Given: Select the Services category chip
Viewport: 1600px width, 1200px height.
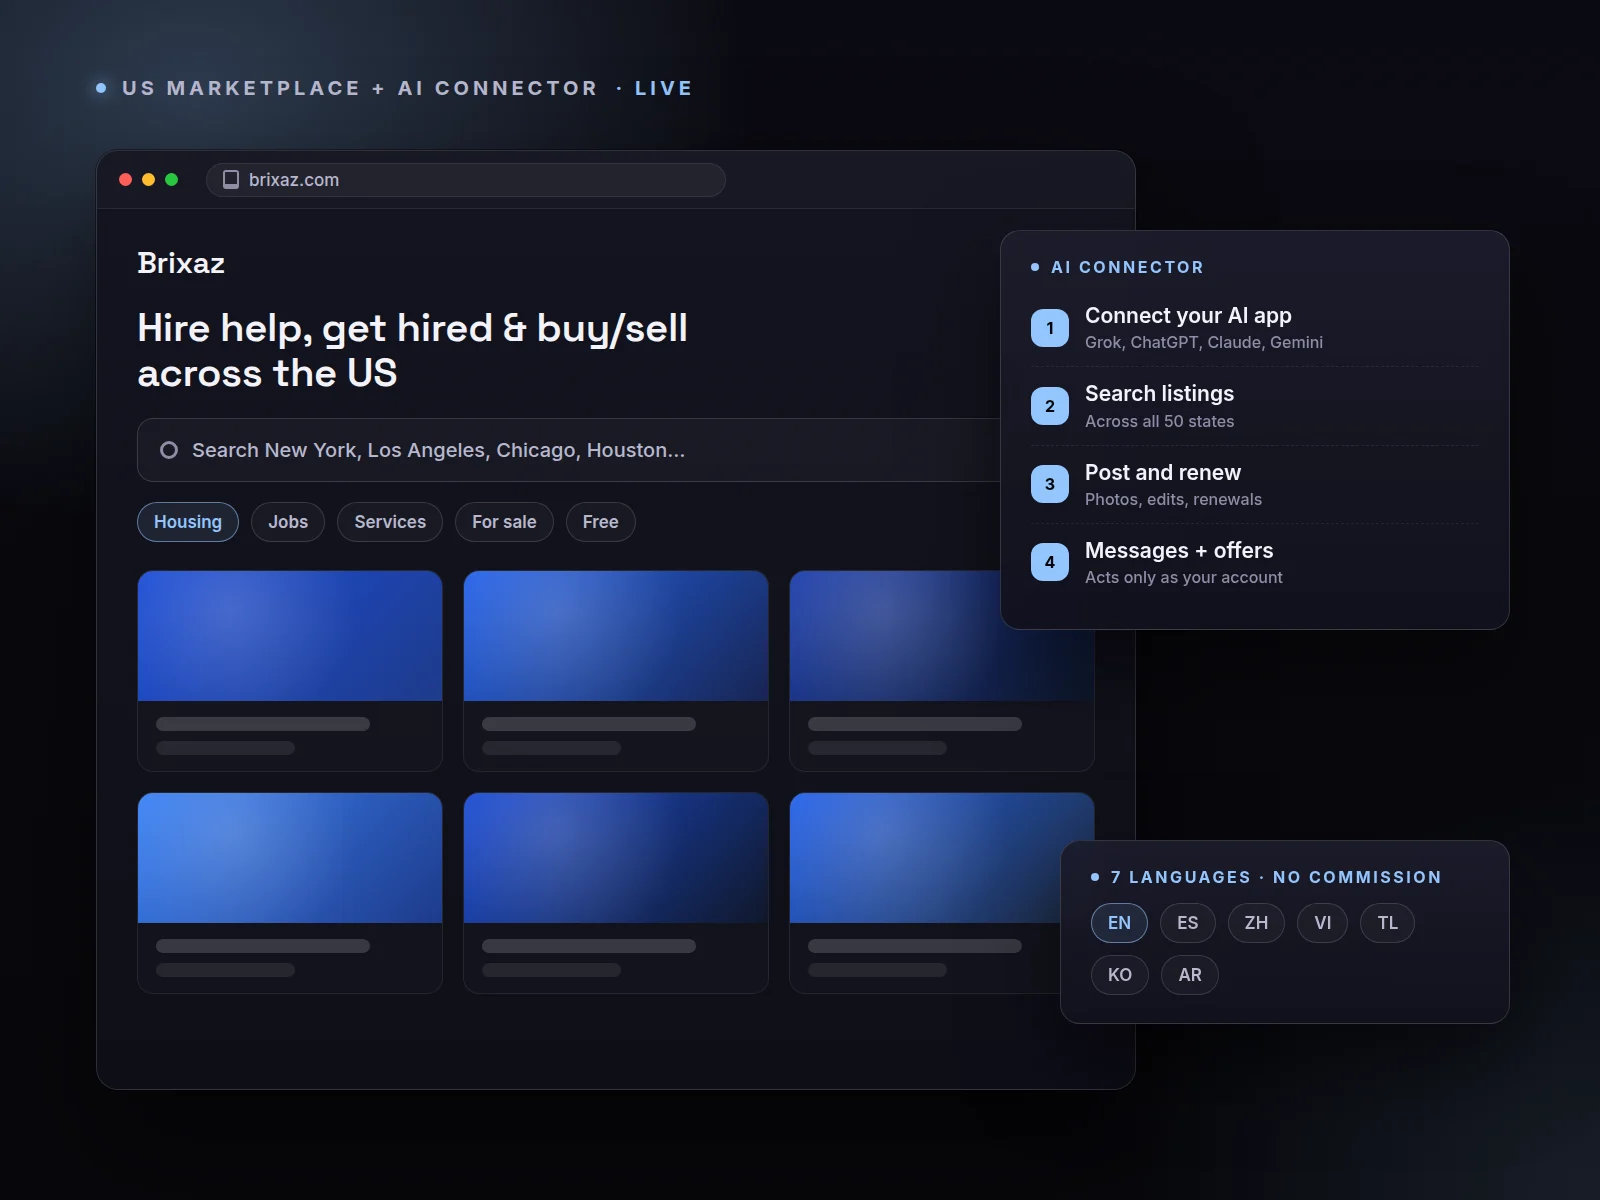Looking at the screenshot, I should pyautogui.click(x=390, y=522).
